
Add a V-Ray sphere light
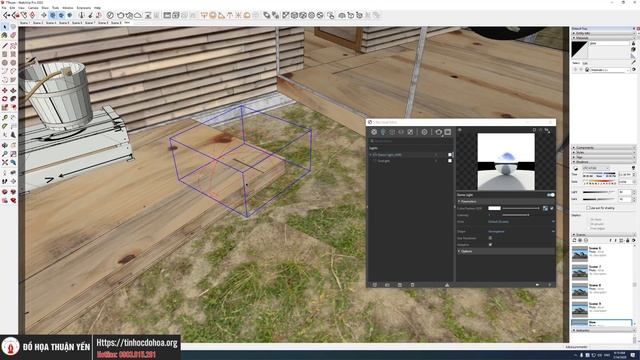tap(213, 15)
